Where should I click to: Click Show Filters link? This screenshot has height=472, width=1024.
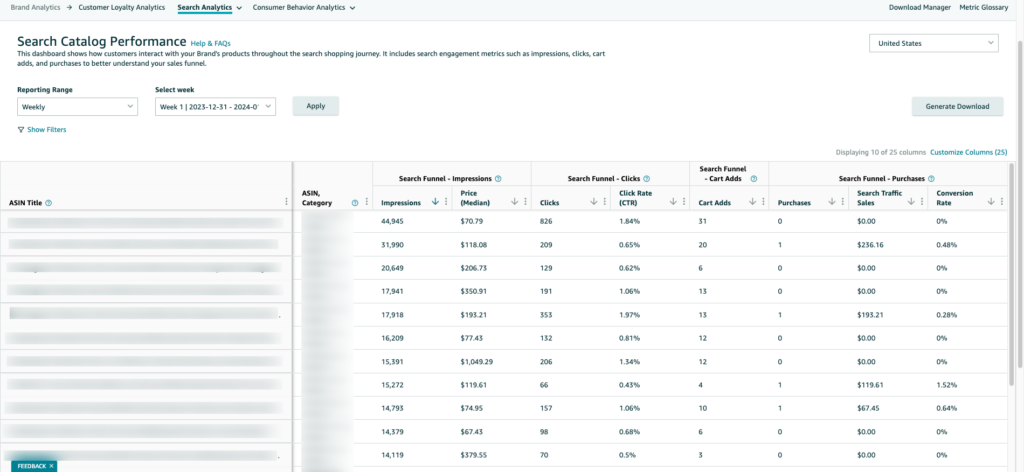46,130
